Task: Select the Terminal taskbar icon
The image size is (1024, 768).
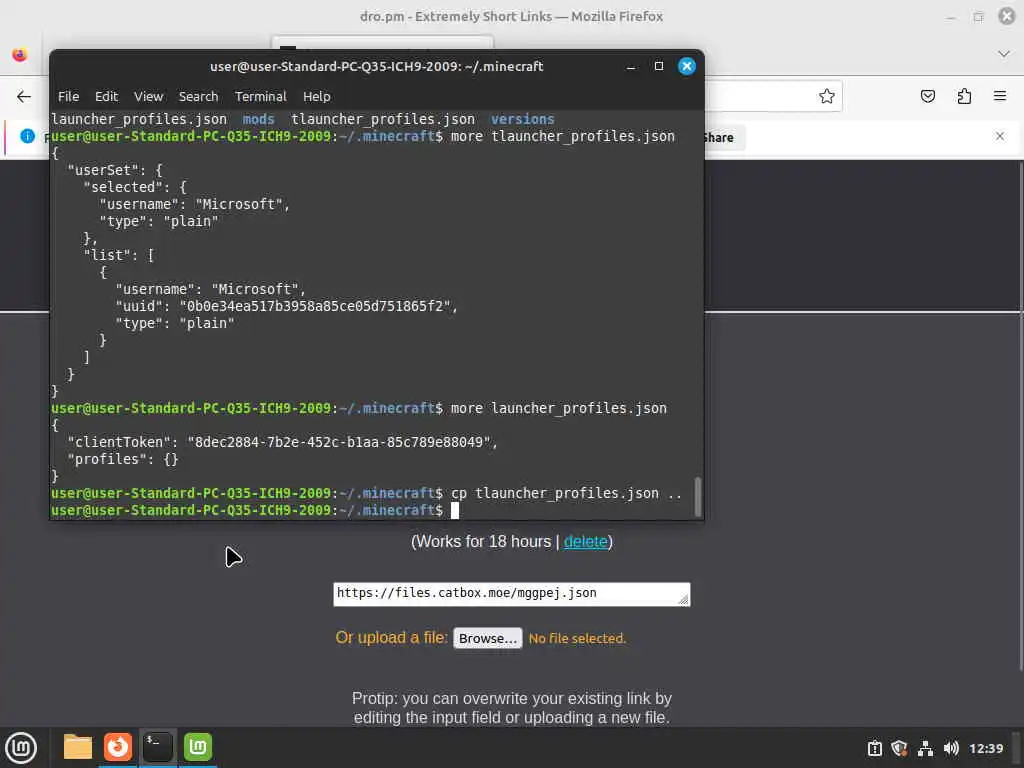Action: 158,747
